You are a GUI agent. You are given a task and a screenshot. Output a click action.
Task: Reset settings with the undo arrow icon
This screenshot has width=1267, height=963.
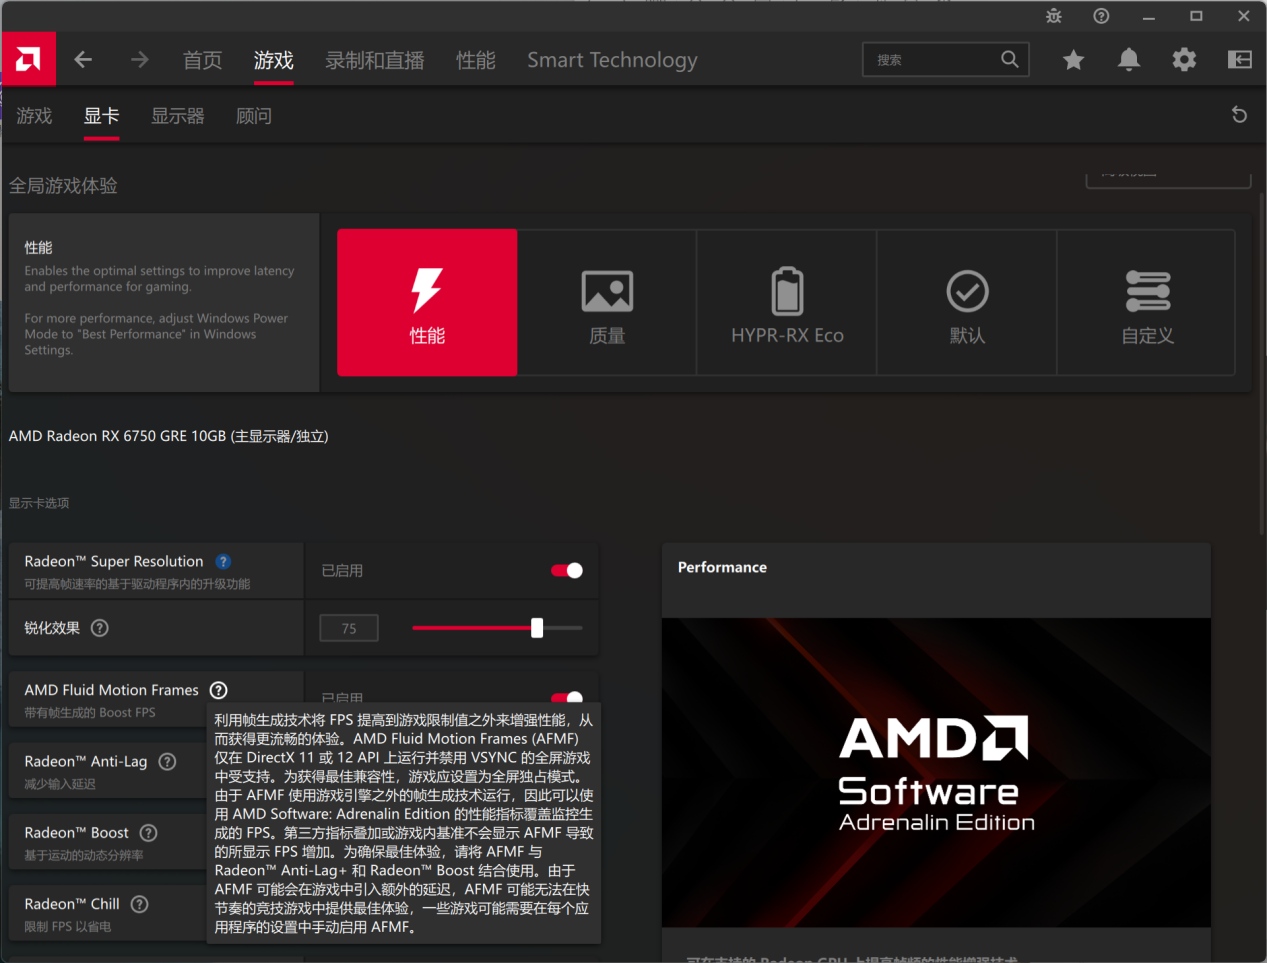(x=1239, y=115)
